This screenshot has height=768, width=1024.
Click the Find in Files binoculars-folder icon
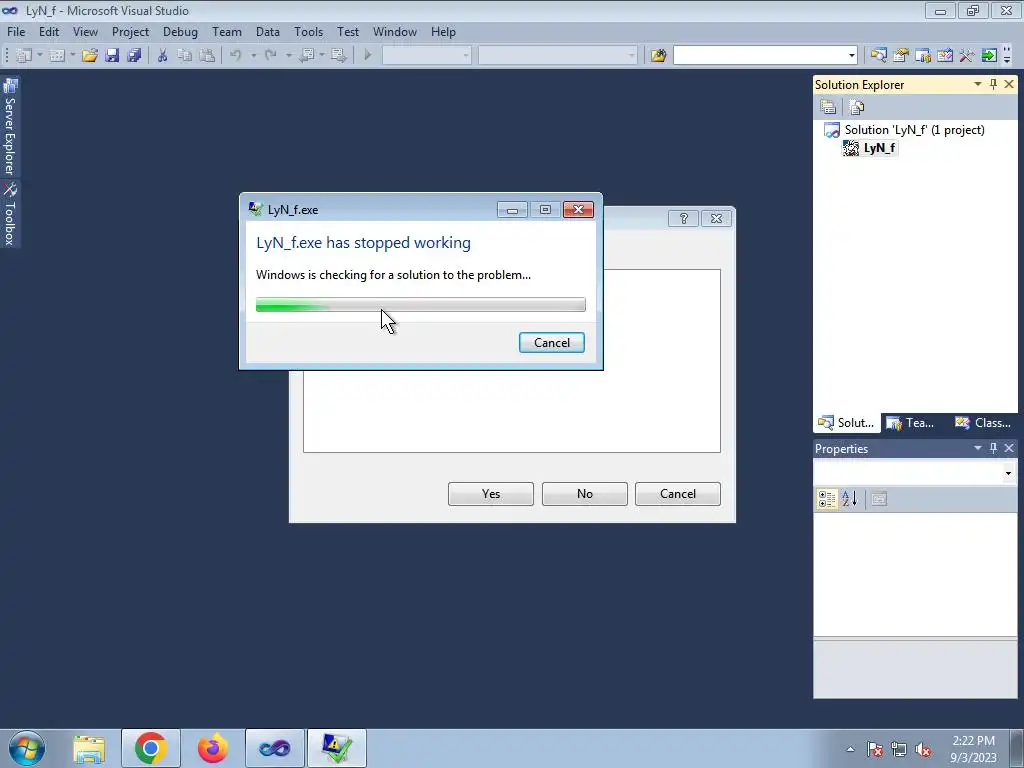(x=658, y=56)
